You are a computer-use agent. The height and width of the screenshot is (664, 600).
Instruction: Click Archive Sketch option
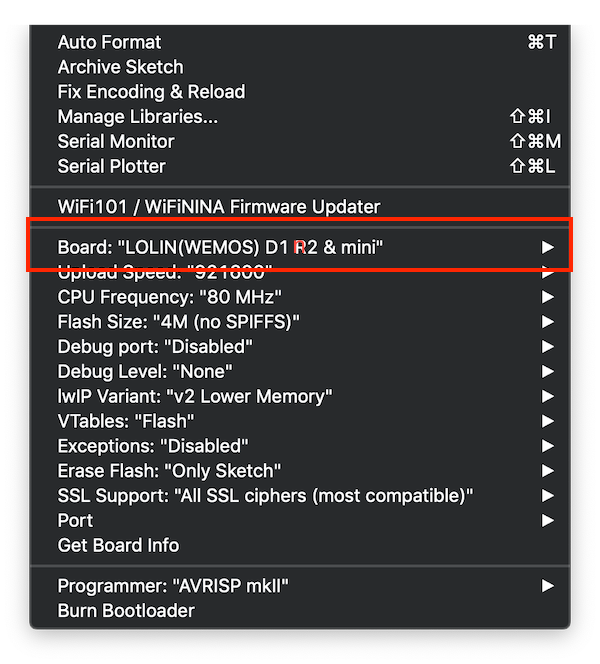click(x=120, y=67)
